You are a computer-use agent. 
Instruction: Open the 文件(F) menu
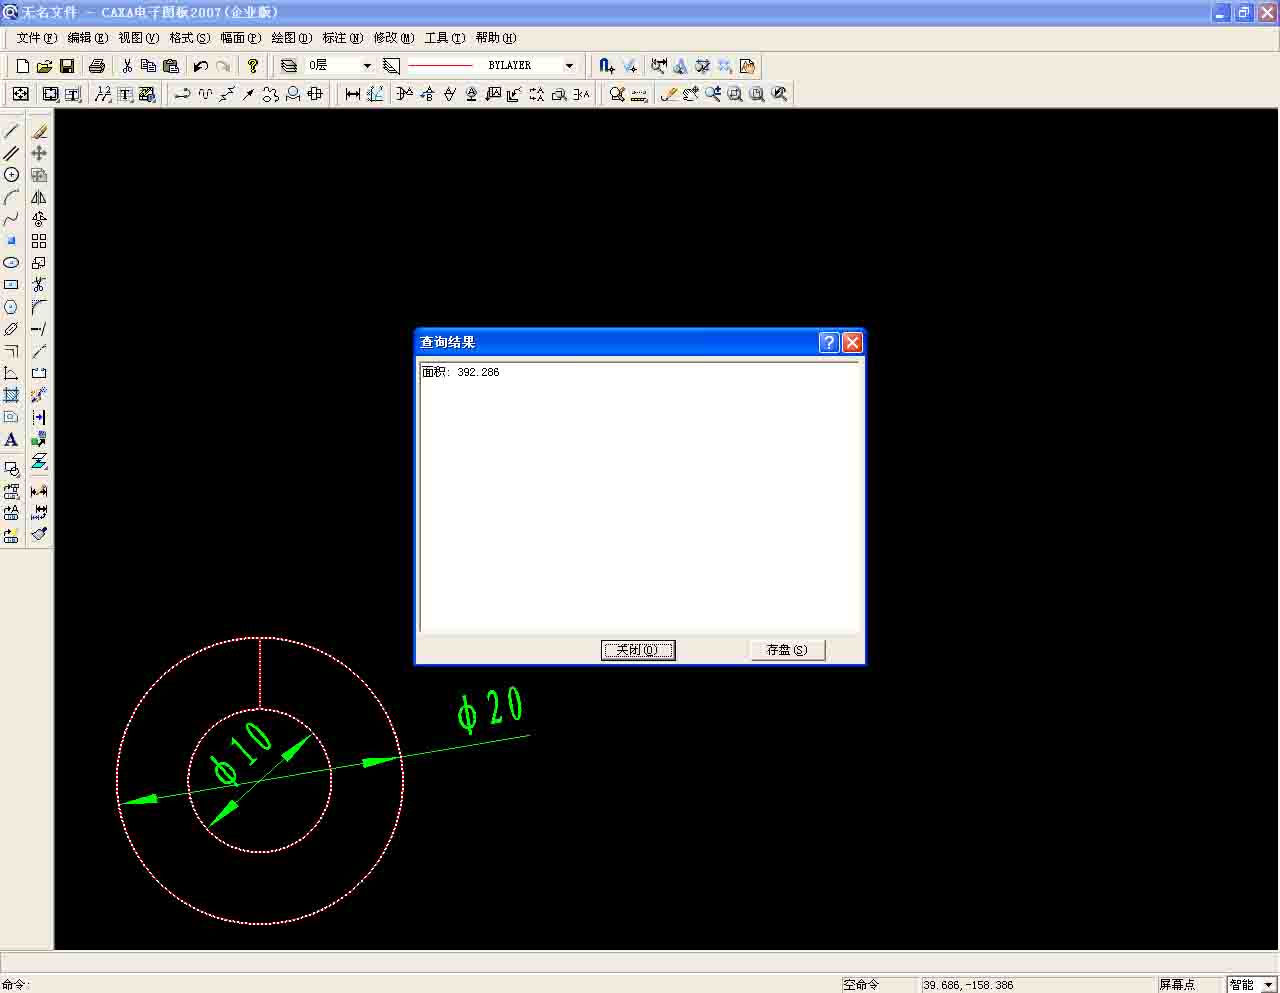pos(37,38)
